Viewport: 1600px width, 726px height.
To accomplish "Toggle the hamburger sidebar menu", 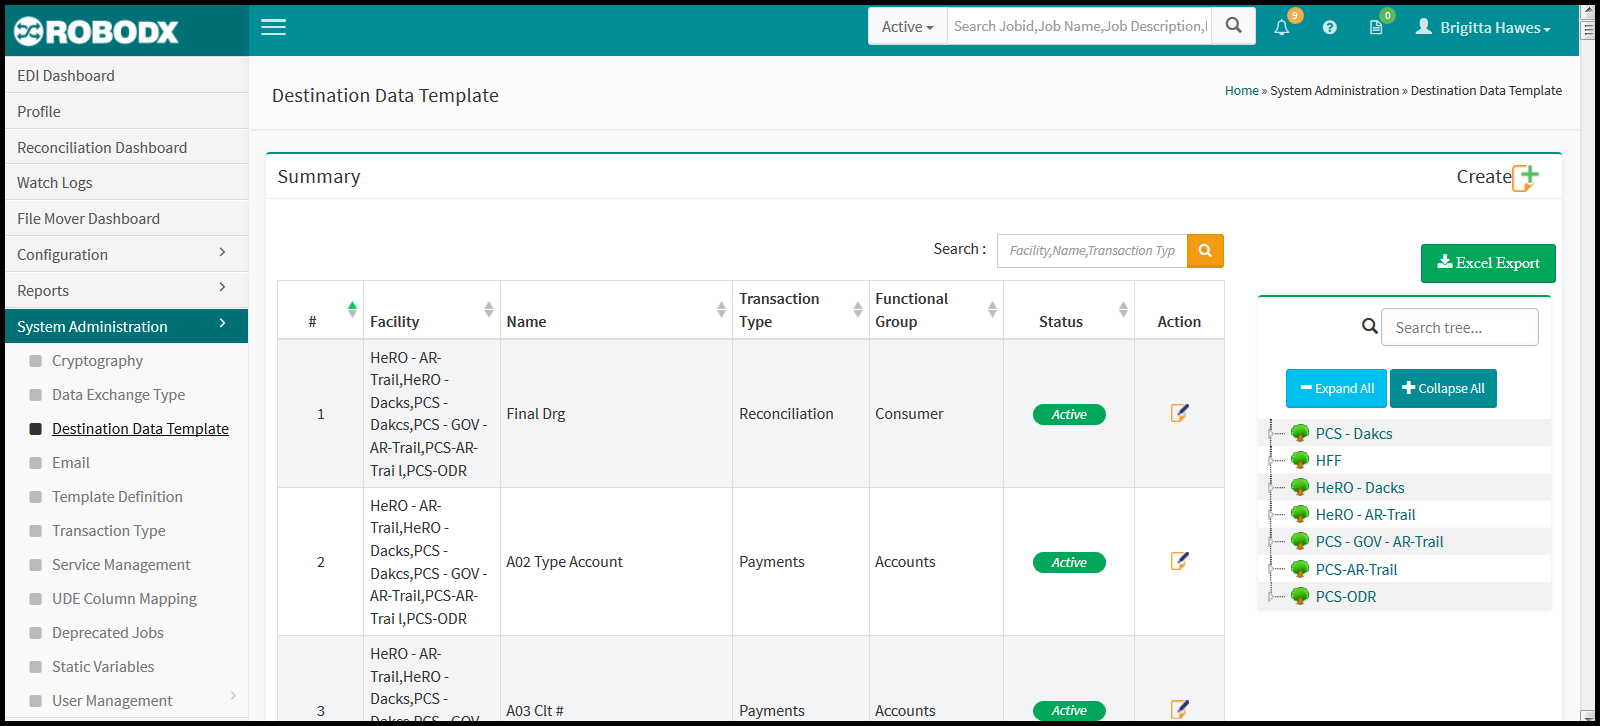I will pyautogui.click(x=273, y=27).
